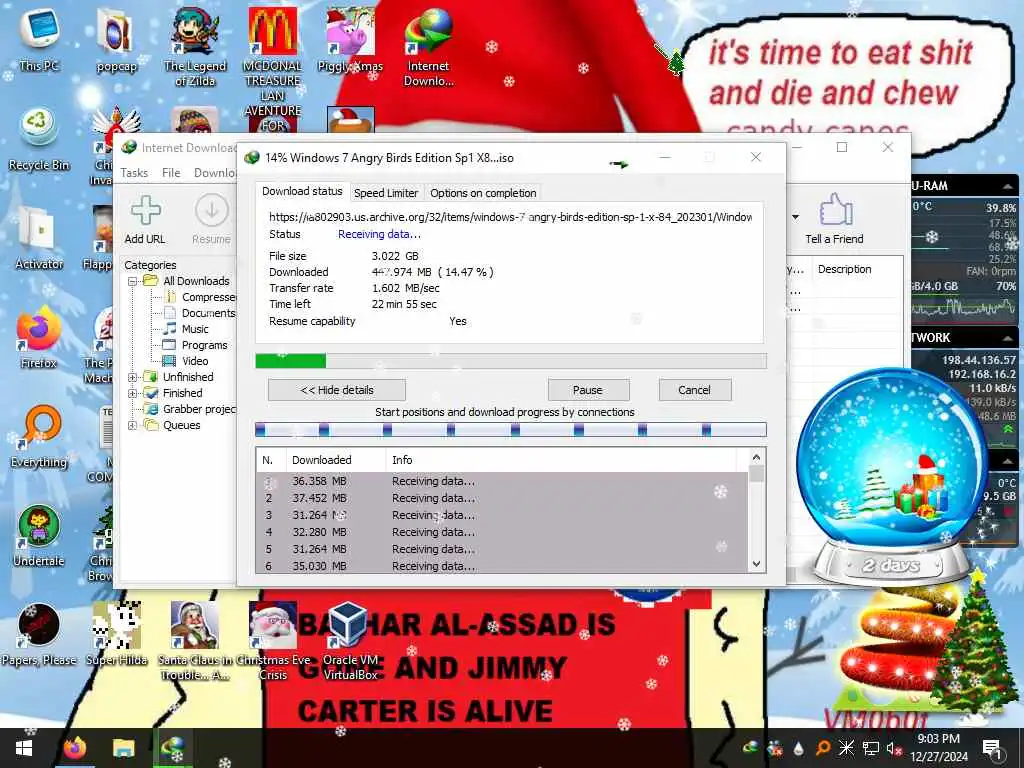Open the Everything search shortcut
The height and width of the screenshot is (768, 1024).
tap(39, 436)
